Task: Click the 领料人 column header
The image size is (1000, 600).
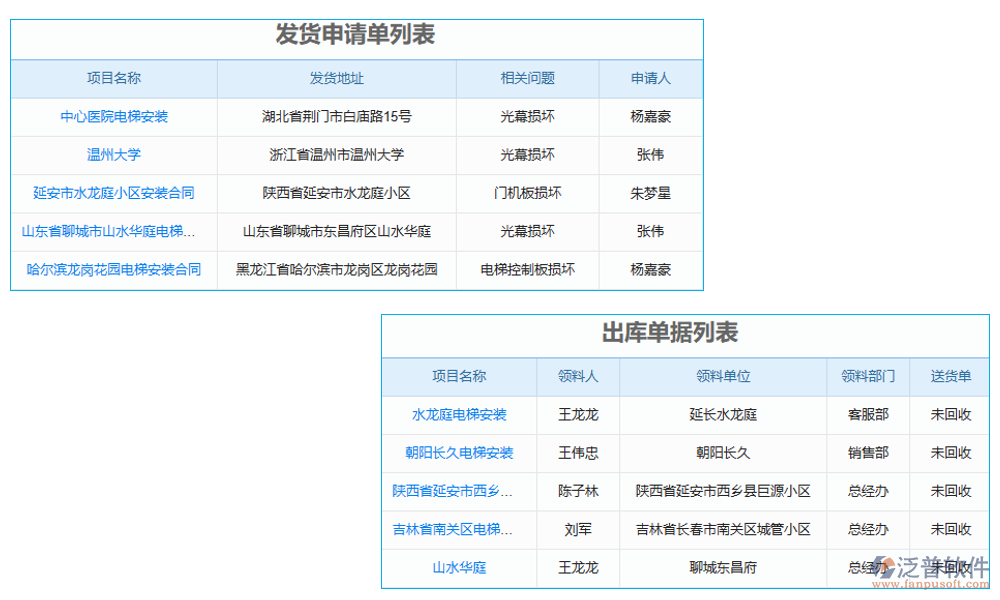Action: coord(579,377)
